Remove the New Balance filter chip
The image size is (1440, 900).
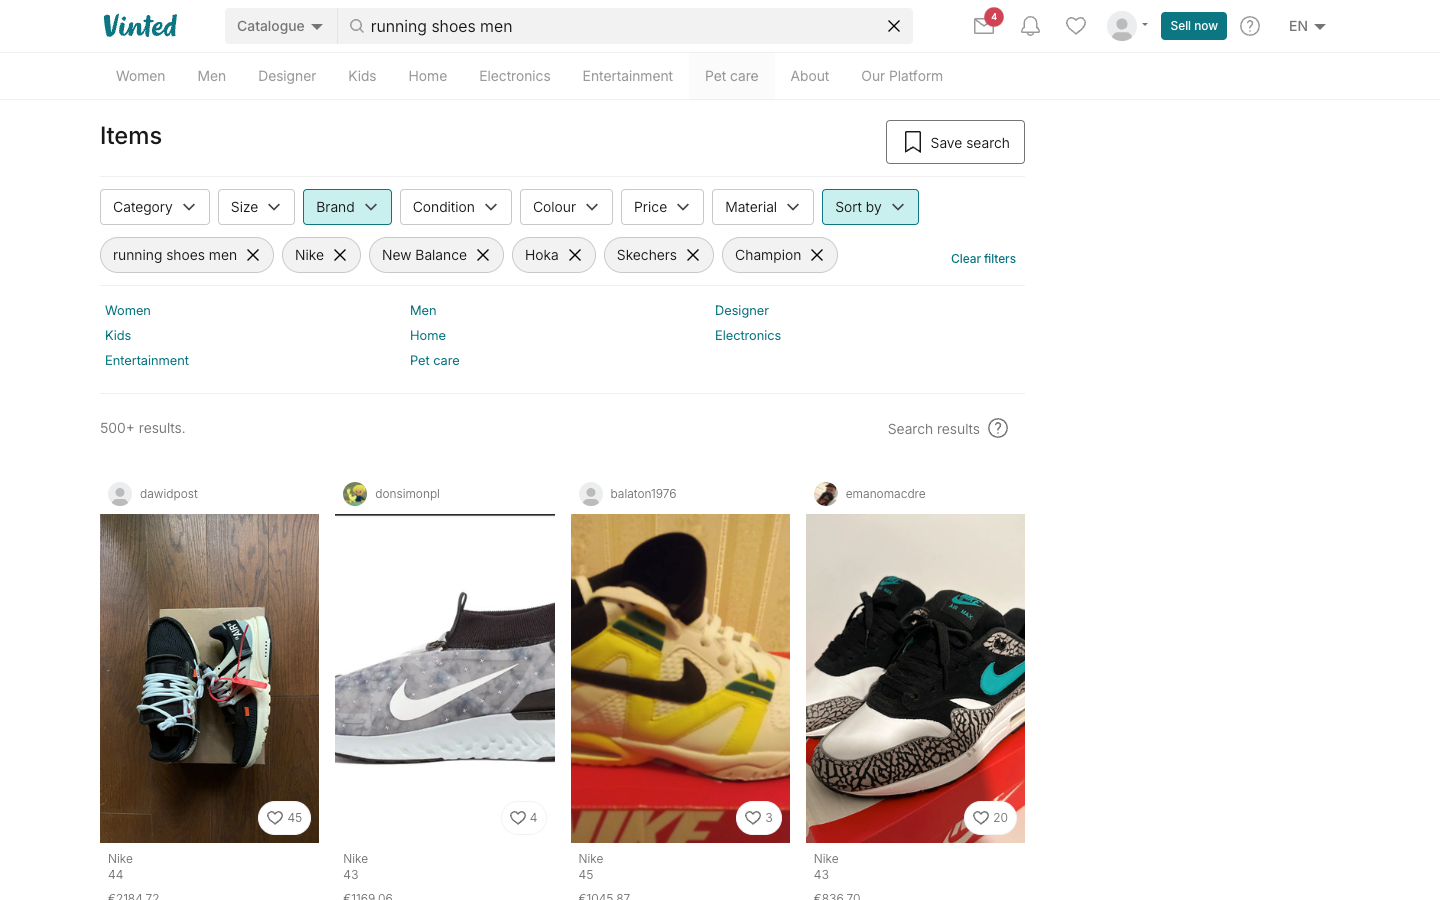tap(483, 255)
